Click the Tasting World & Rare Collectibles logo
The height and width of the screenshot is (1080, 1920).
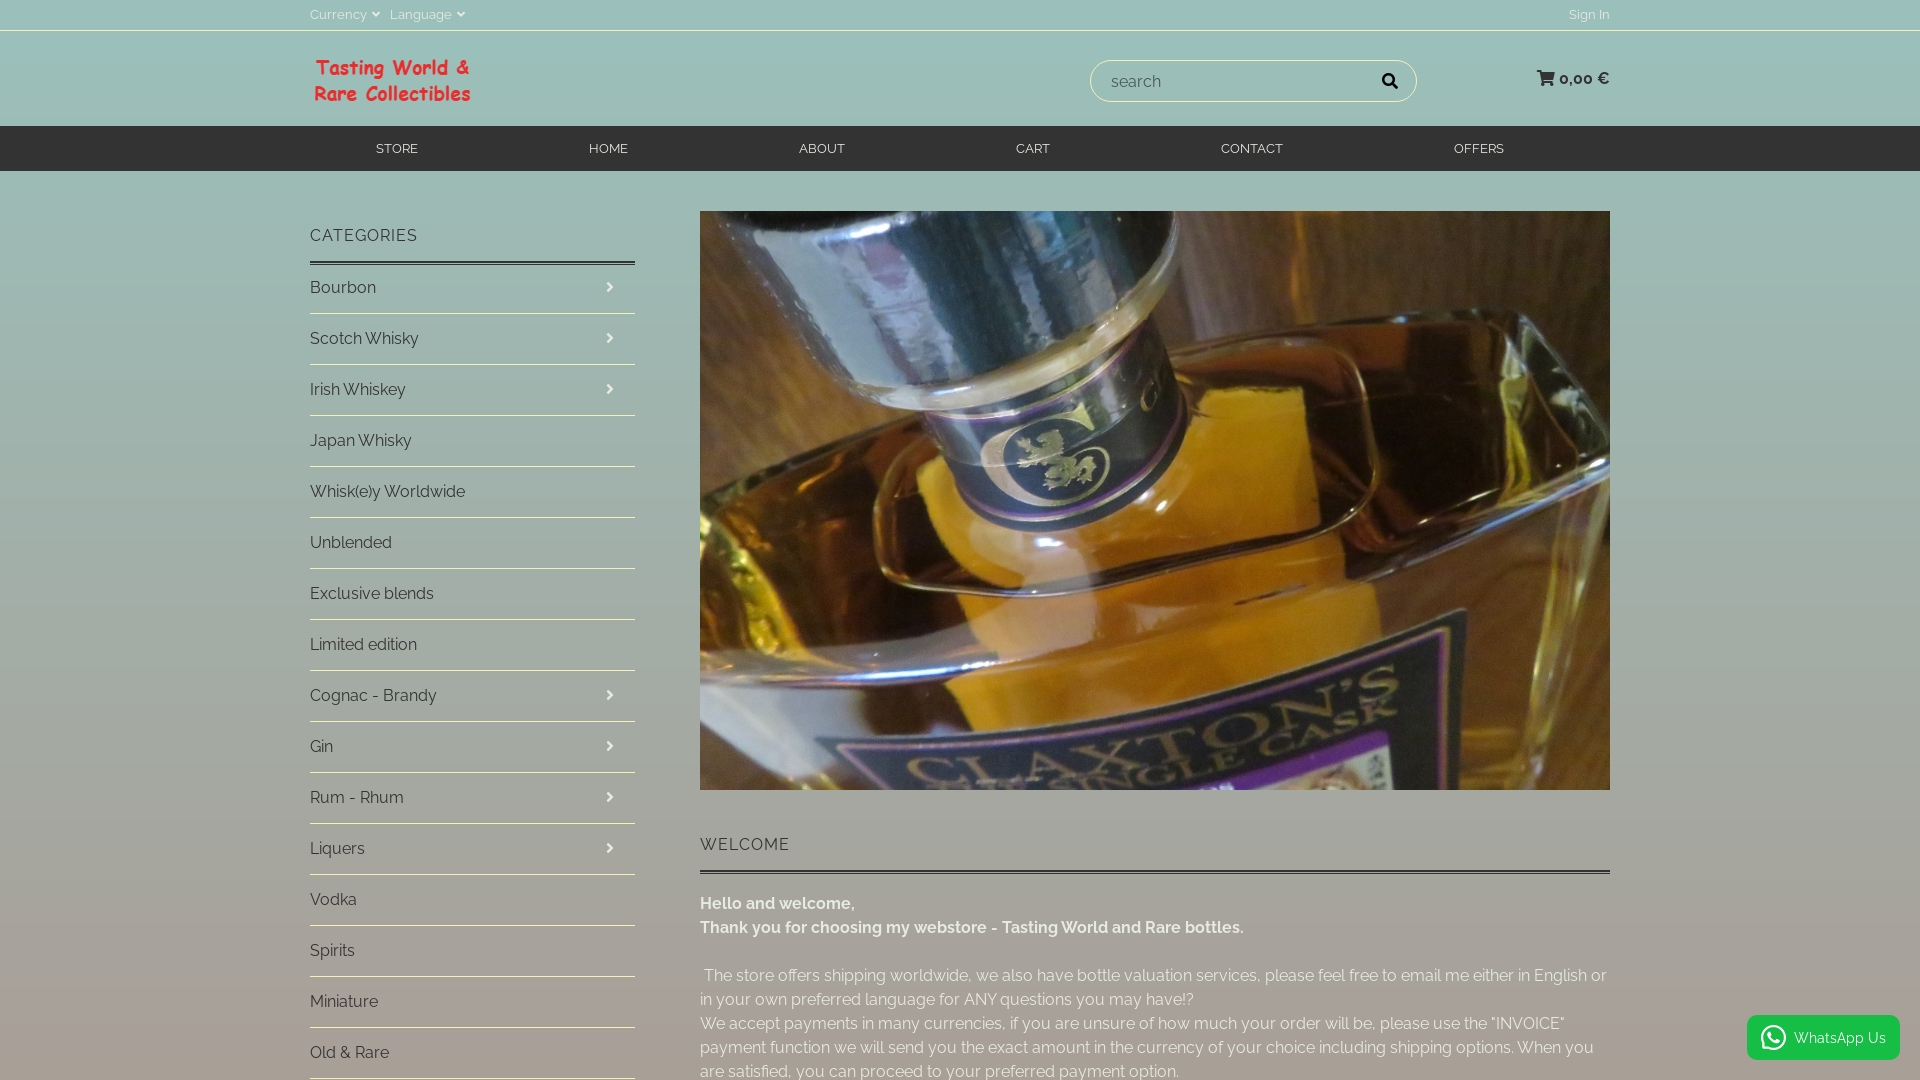pos(392,80)
